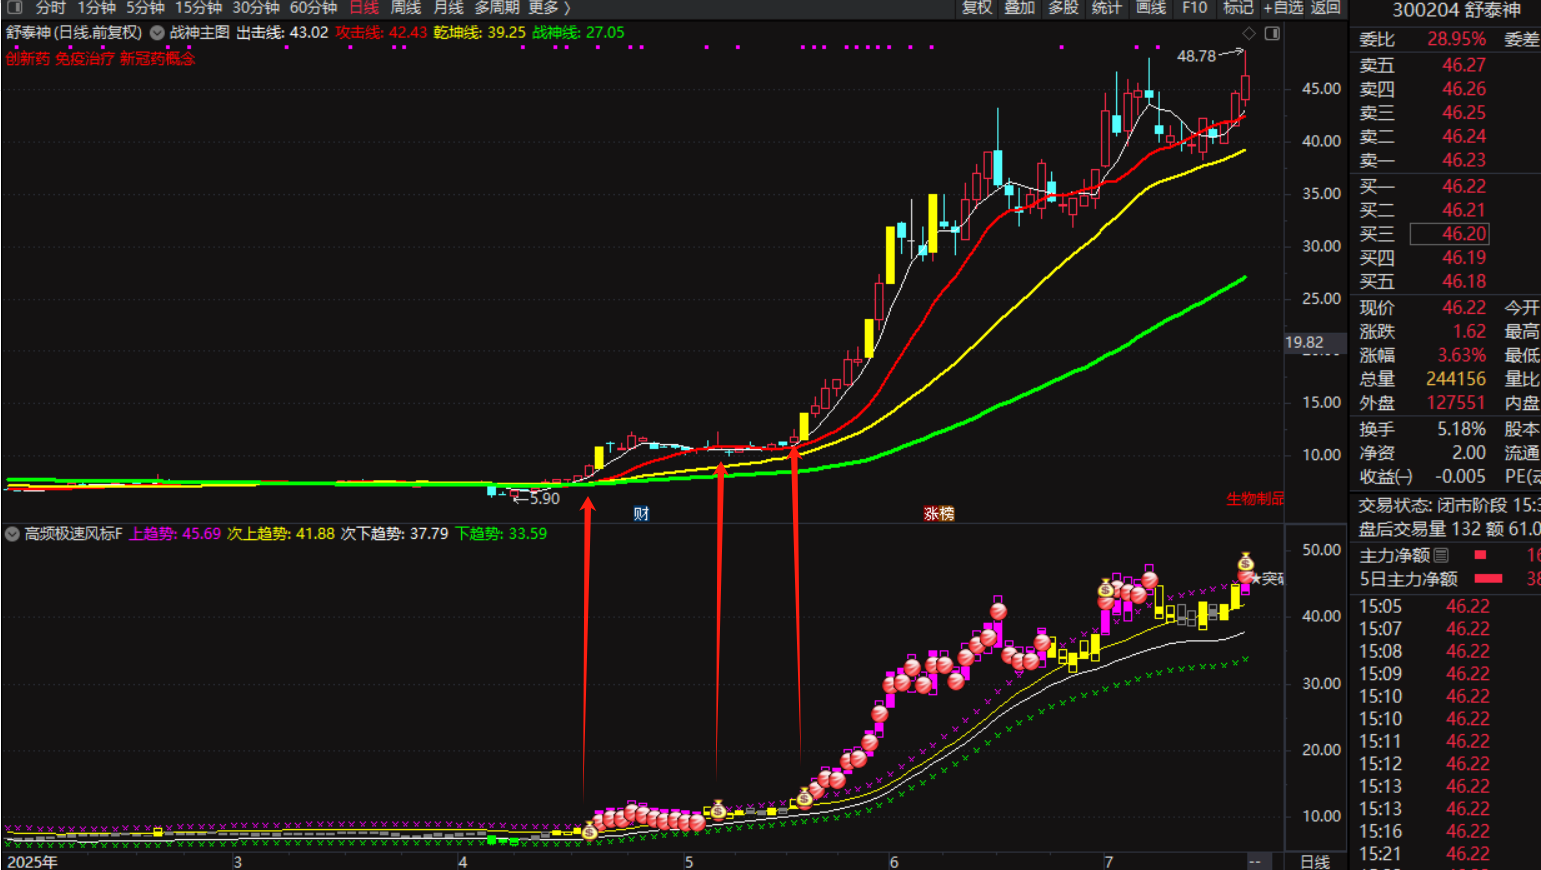1541x870 pixels.
Task: Switch to the 分时 intraday view
Action: (x=50, y=7)
